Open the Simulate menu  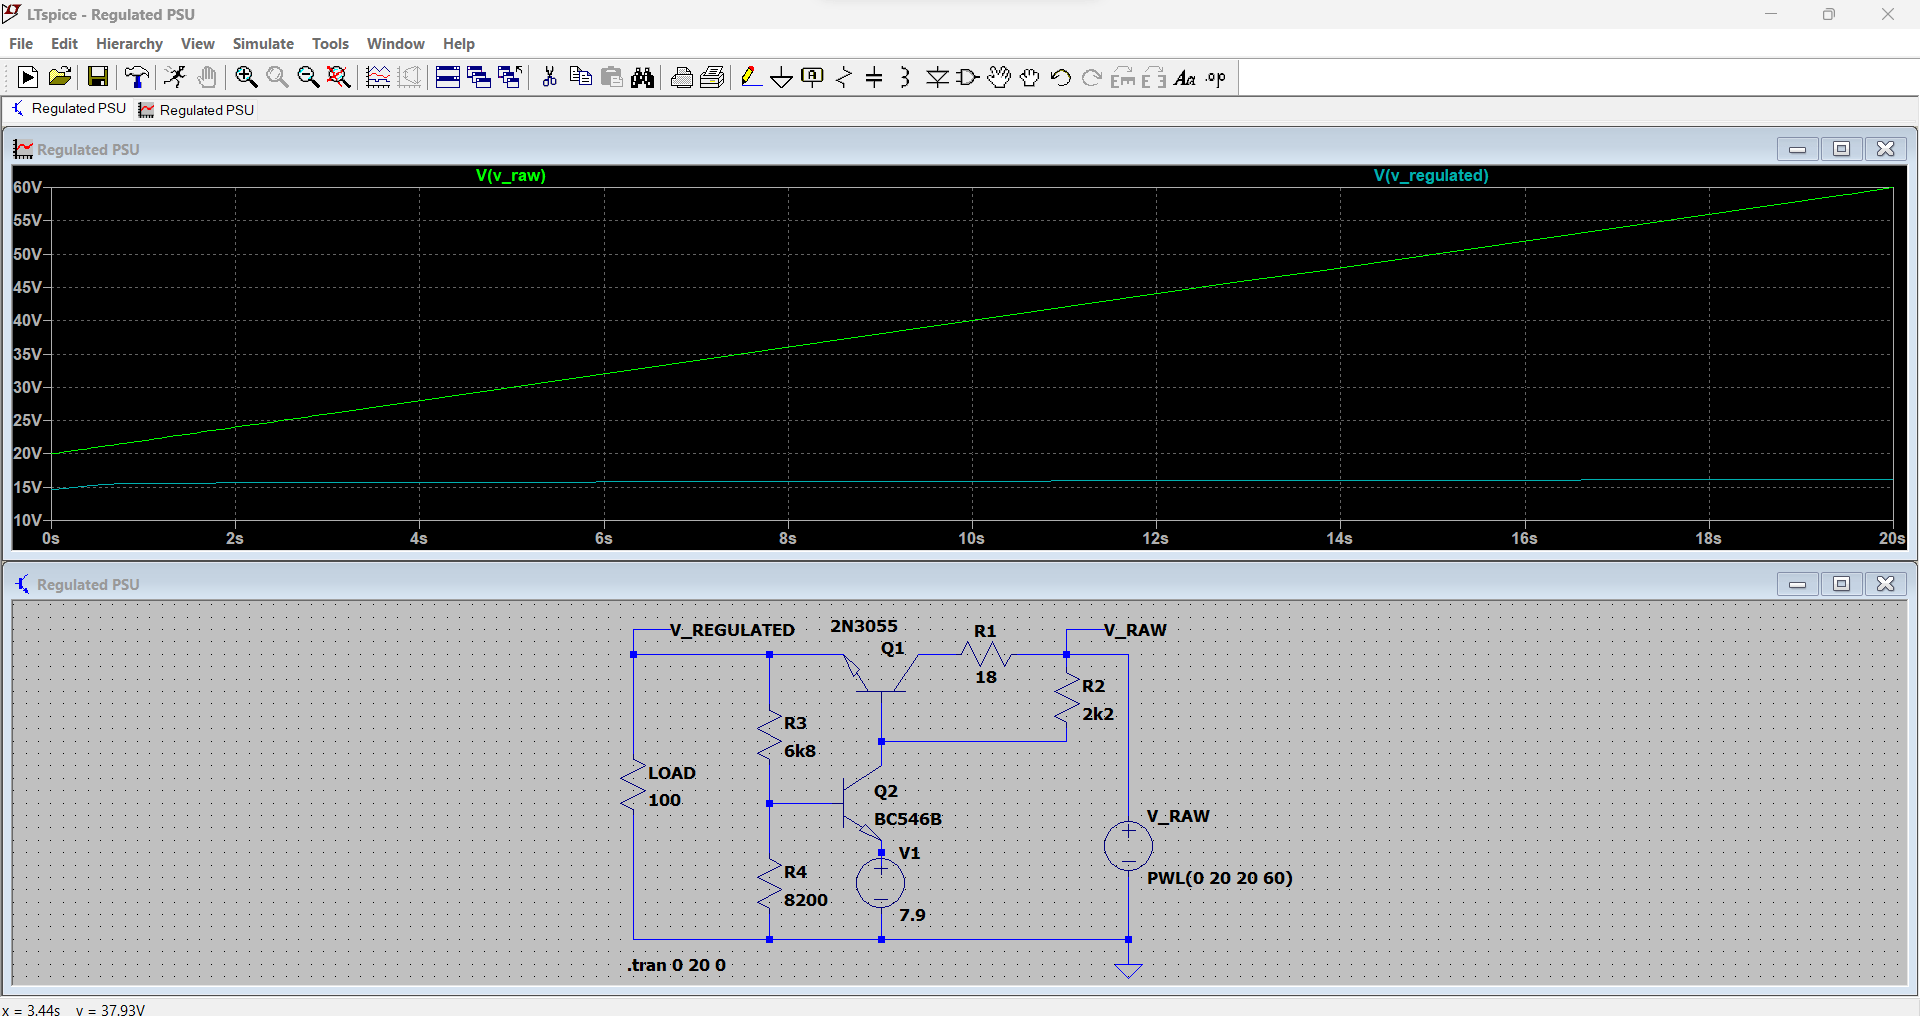pos(263,43)
